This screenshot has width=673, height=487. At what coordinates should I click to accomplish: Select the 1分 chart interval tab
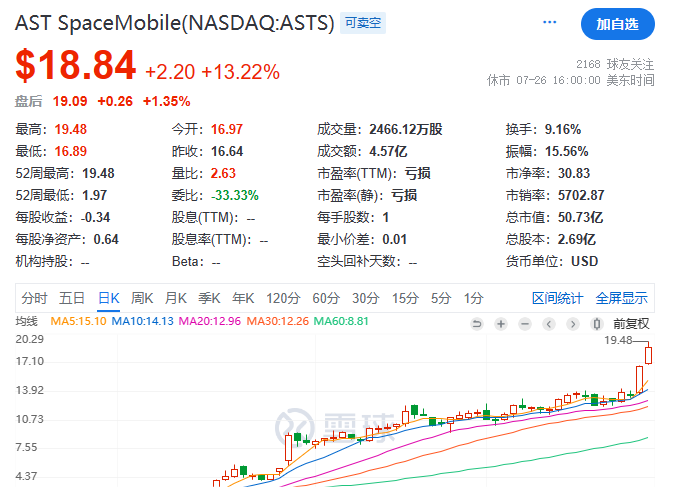473,298
